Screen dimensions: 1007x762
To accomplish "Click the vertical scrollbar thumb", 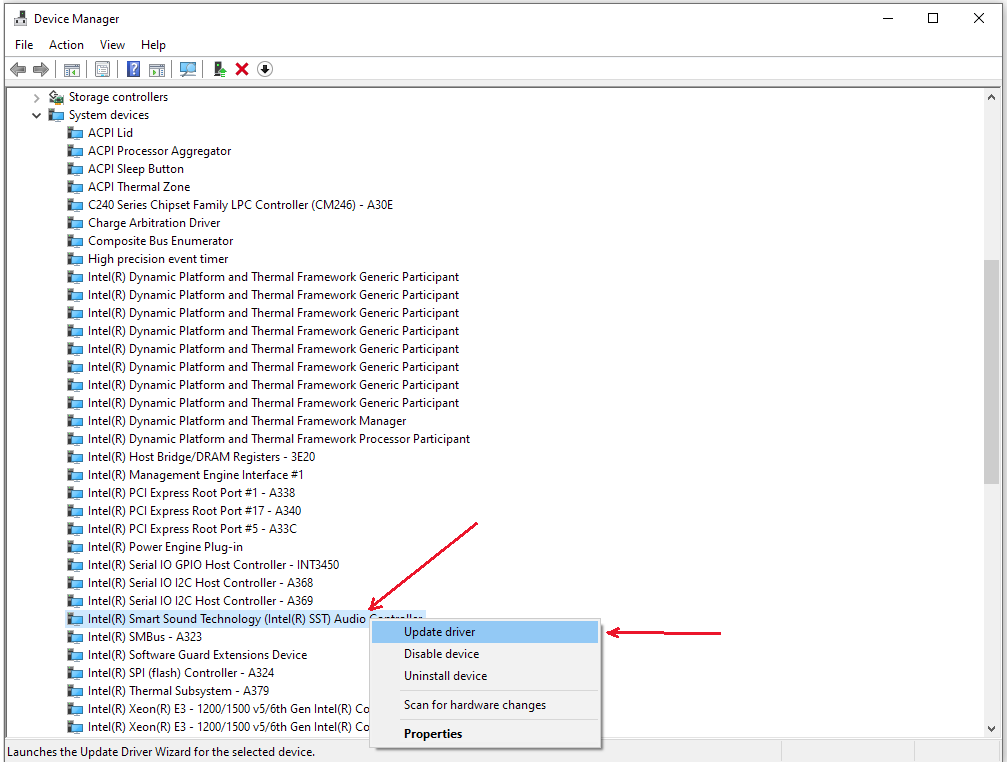I will click(991, 371).
